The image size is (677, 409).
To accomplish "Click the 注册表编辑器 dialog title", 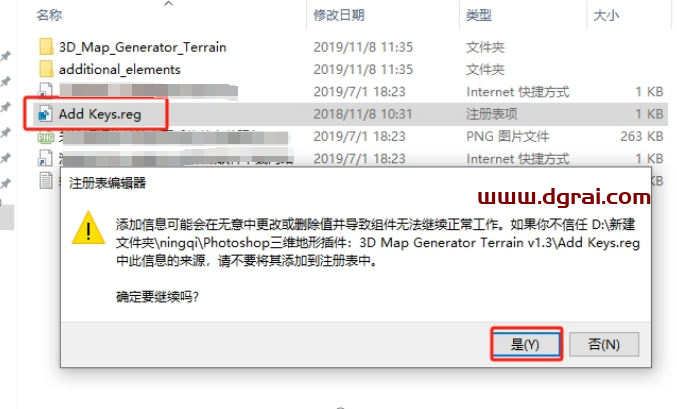I will (x=108, y=183).
